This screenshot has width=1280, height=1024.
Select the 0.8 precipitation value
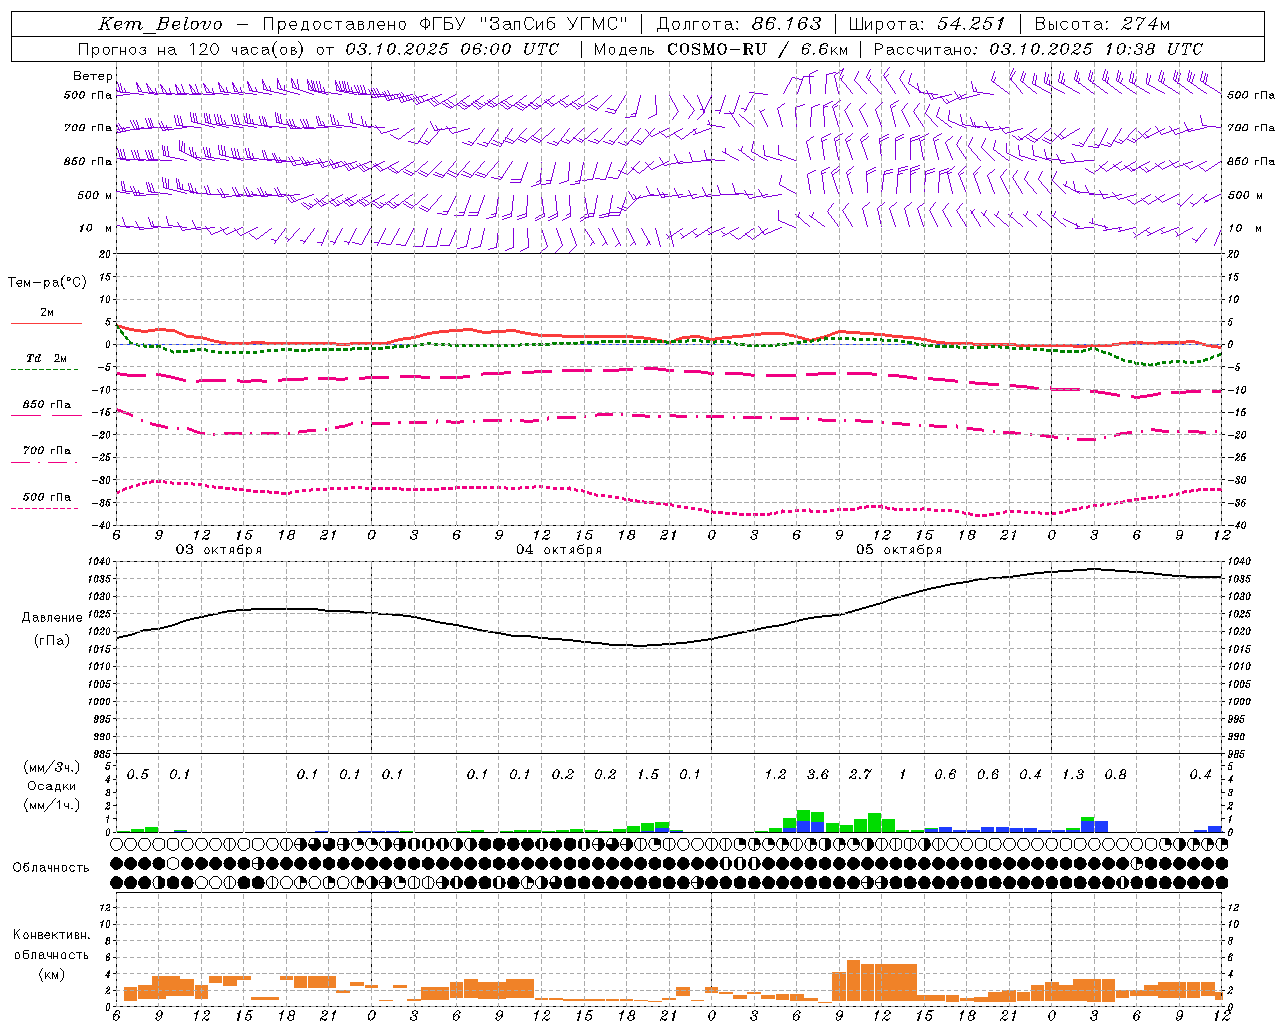[x=1115, y=775]
